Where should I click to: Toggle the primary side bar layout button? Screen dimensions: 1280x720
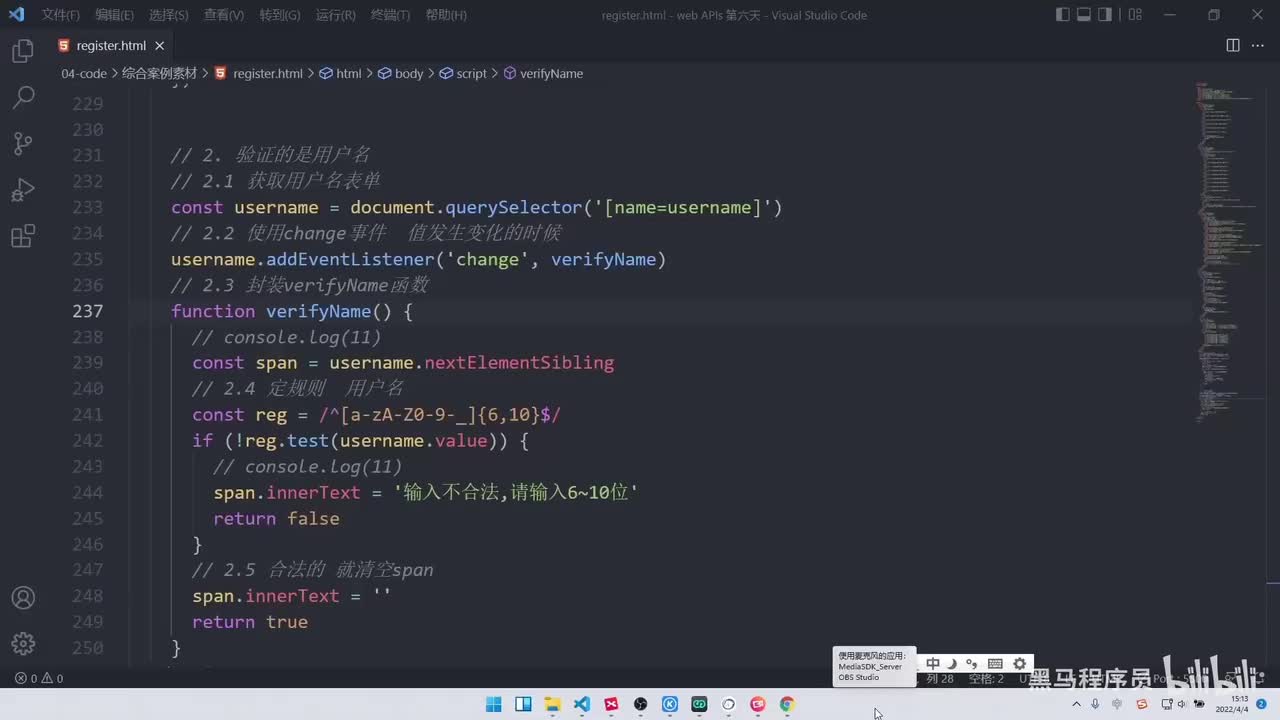pos(1062,15)
